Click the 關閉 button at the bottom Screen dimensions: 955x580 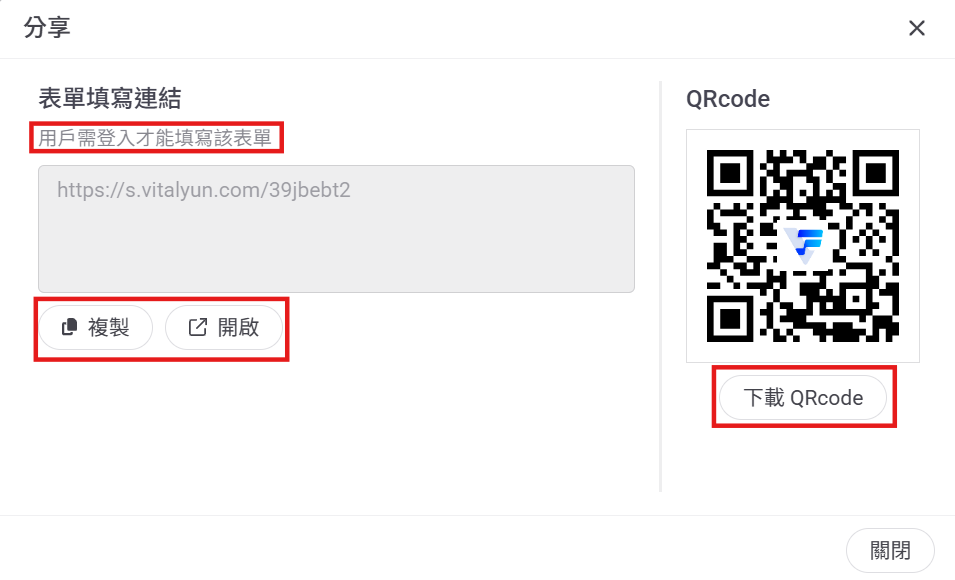tap(890, 551)
